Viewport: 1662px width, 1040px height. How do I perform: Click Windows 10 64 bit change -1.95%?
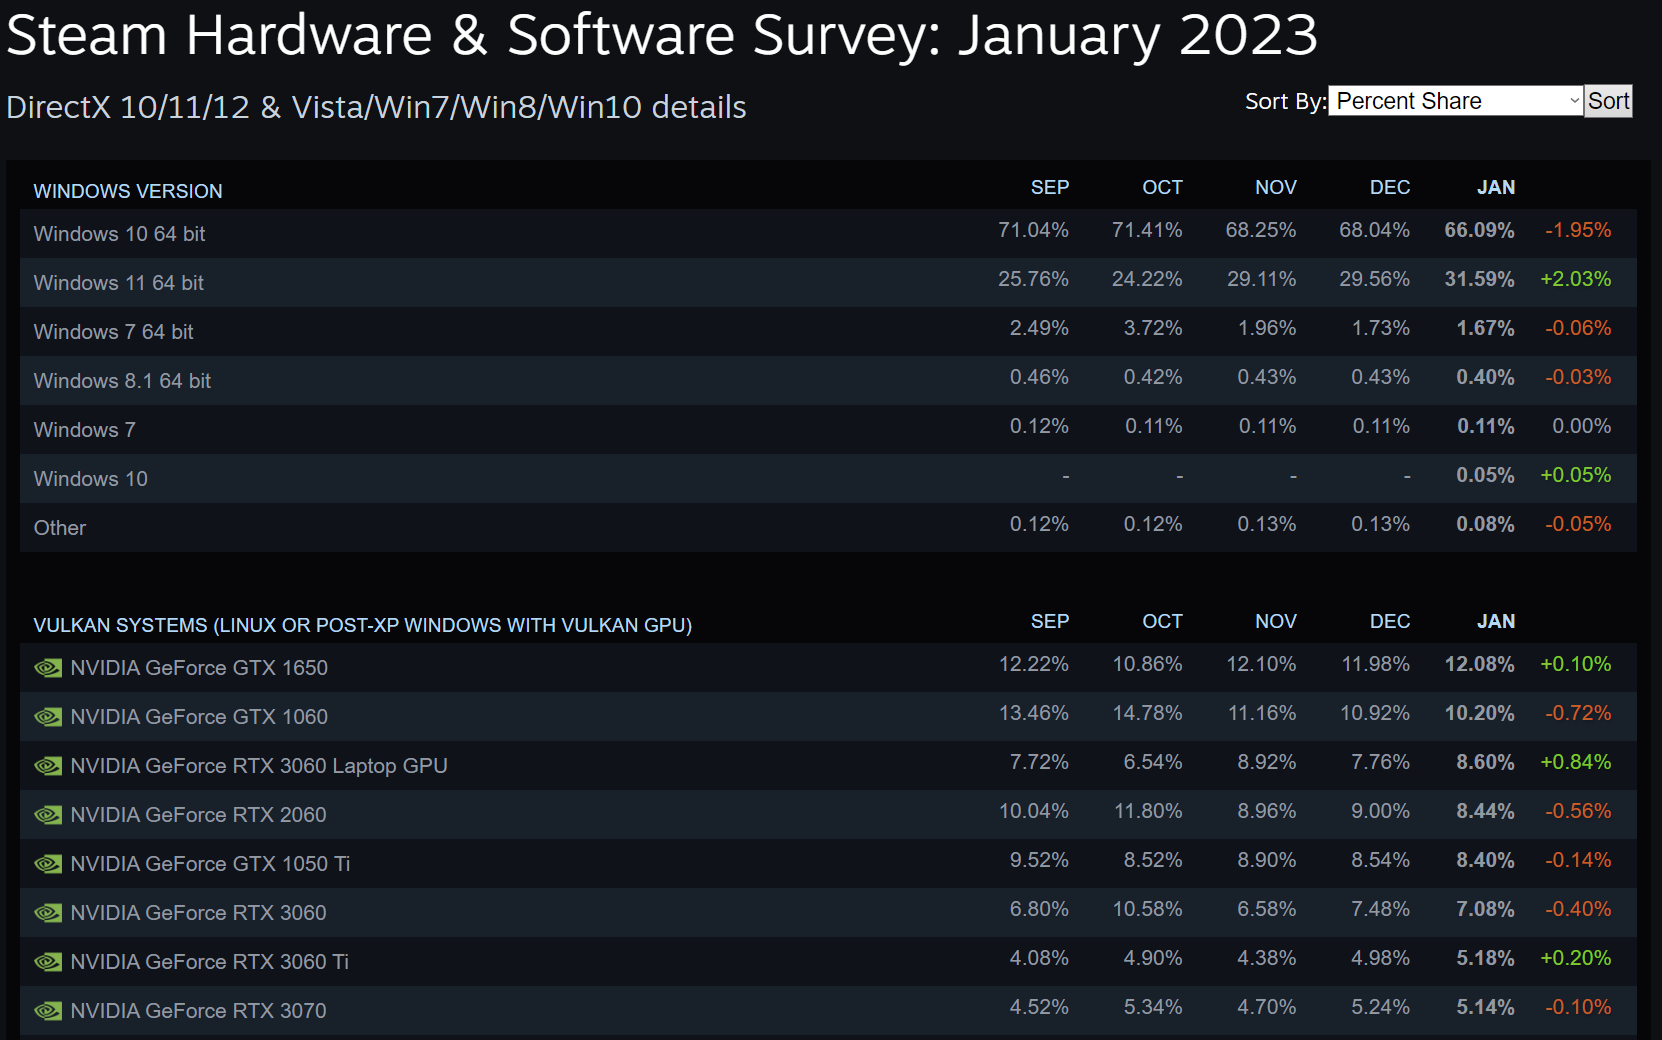coord(1578,230)
